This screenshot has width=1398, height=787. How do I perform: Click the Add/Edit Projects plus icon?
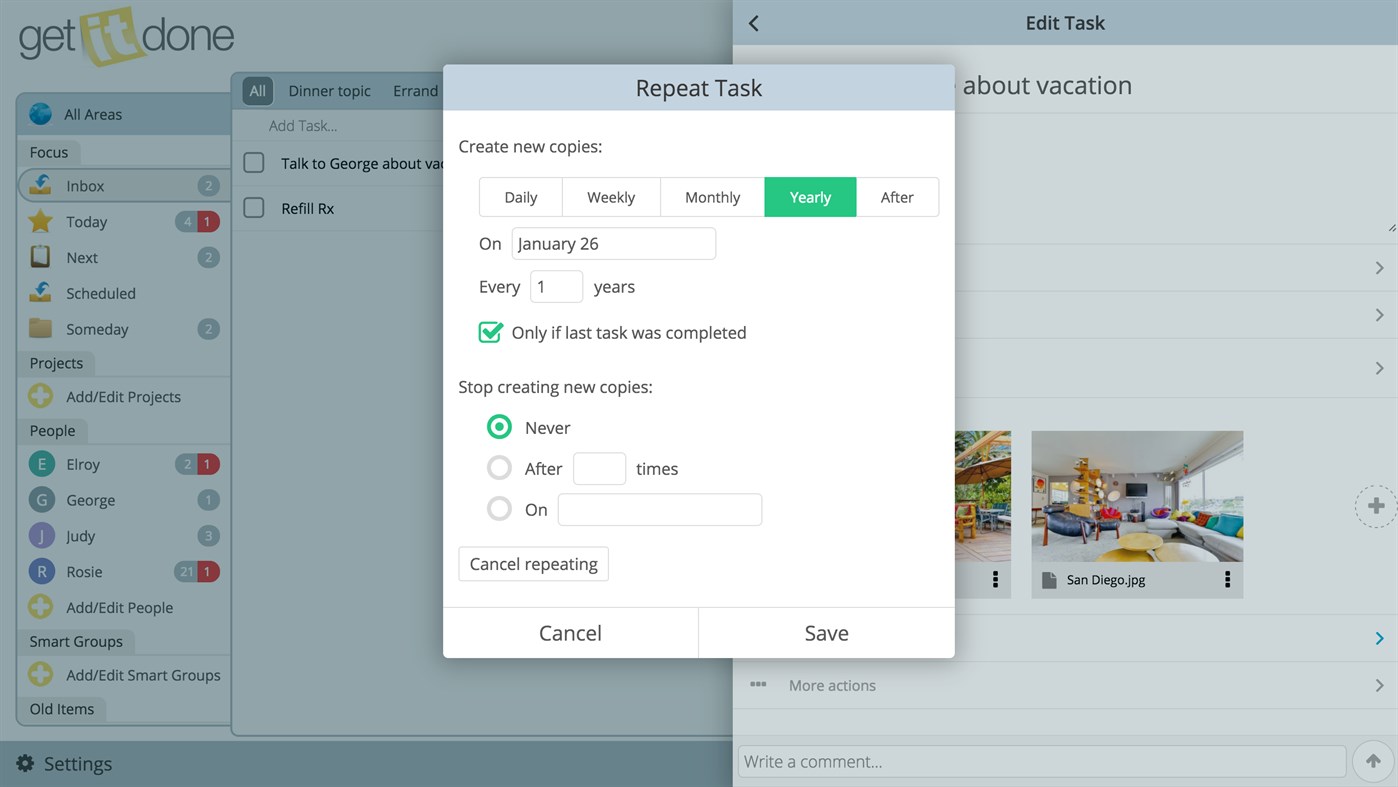(40, 396)
